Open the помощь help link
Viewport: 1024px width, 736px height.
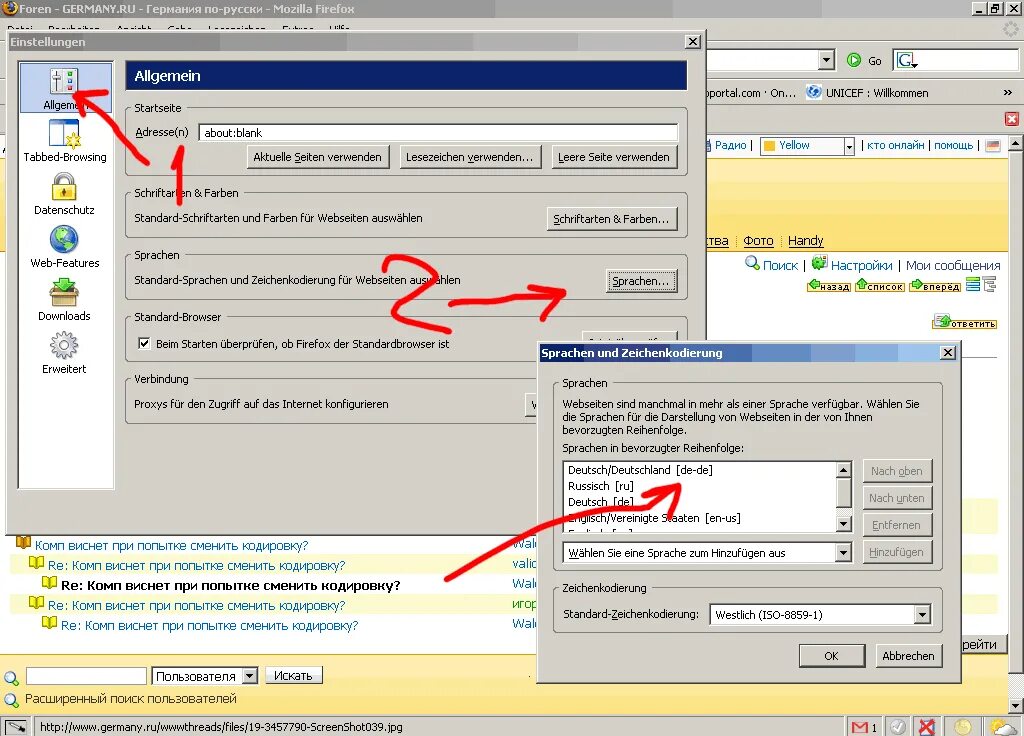tap(953, 145)
